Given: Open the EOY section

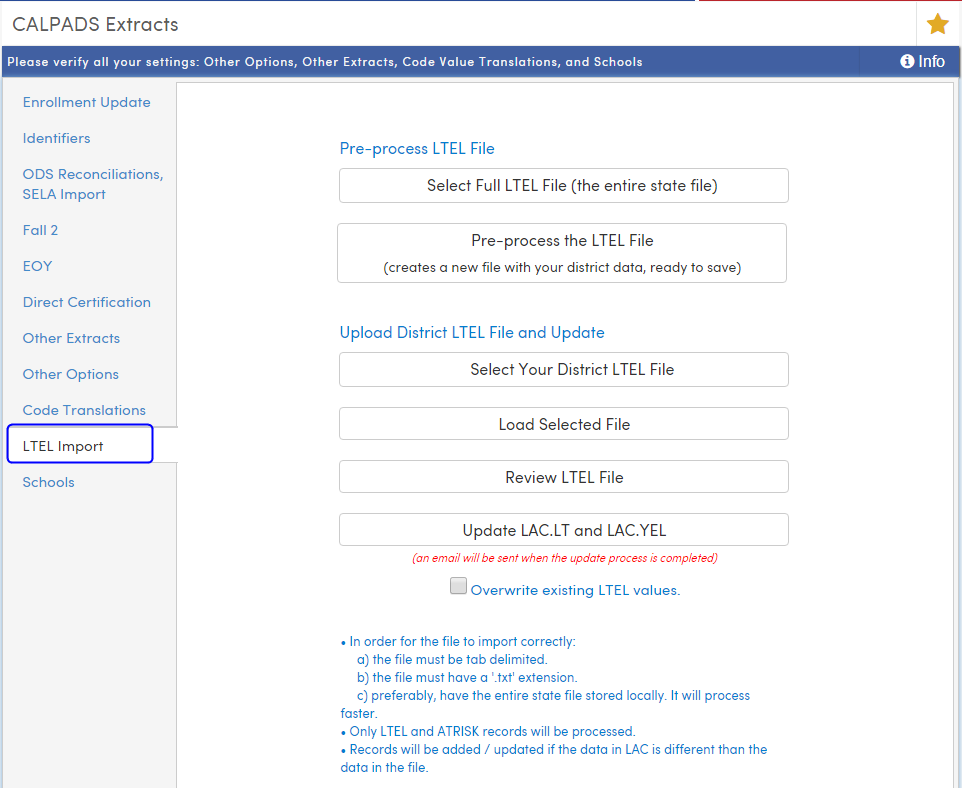Looking at the screenshot, I should [x=37, y=266].
